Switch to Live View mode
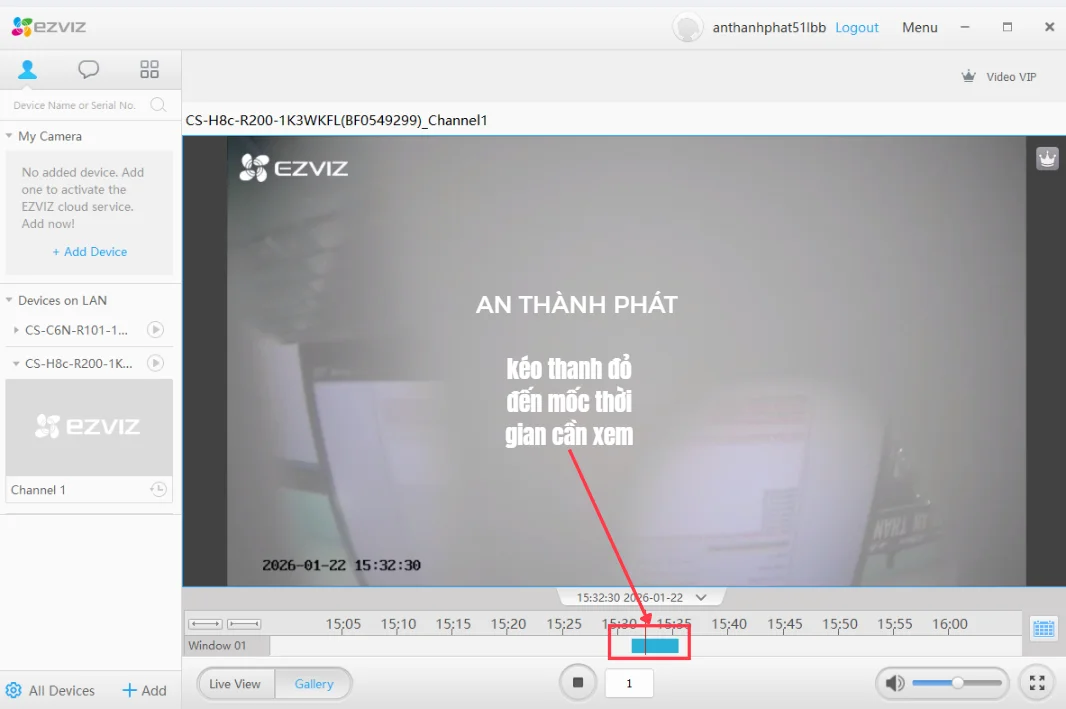 click(236, 683)
